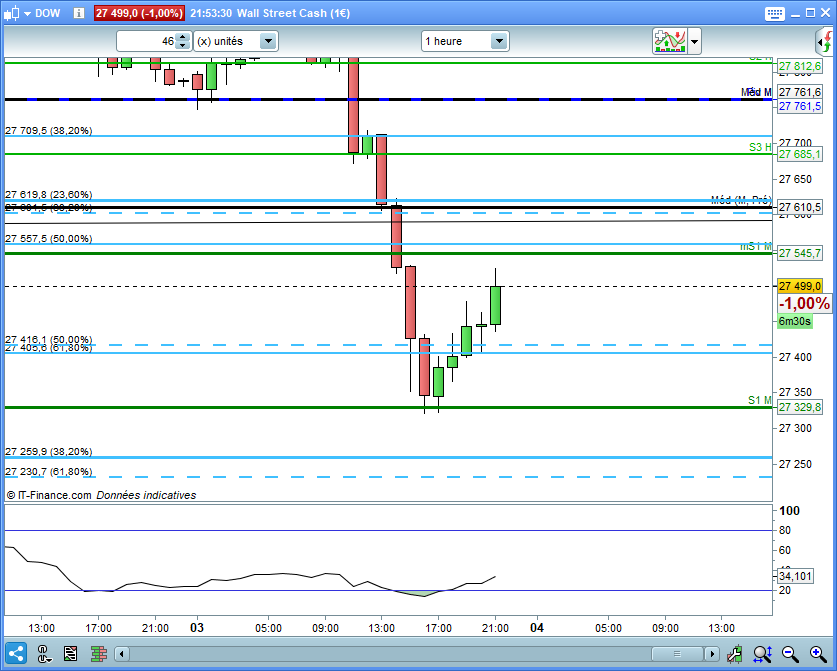This screenshot has width=837, height=671.
Task: Open the chart link group icon
Action: coord(44,653)
